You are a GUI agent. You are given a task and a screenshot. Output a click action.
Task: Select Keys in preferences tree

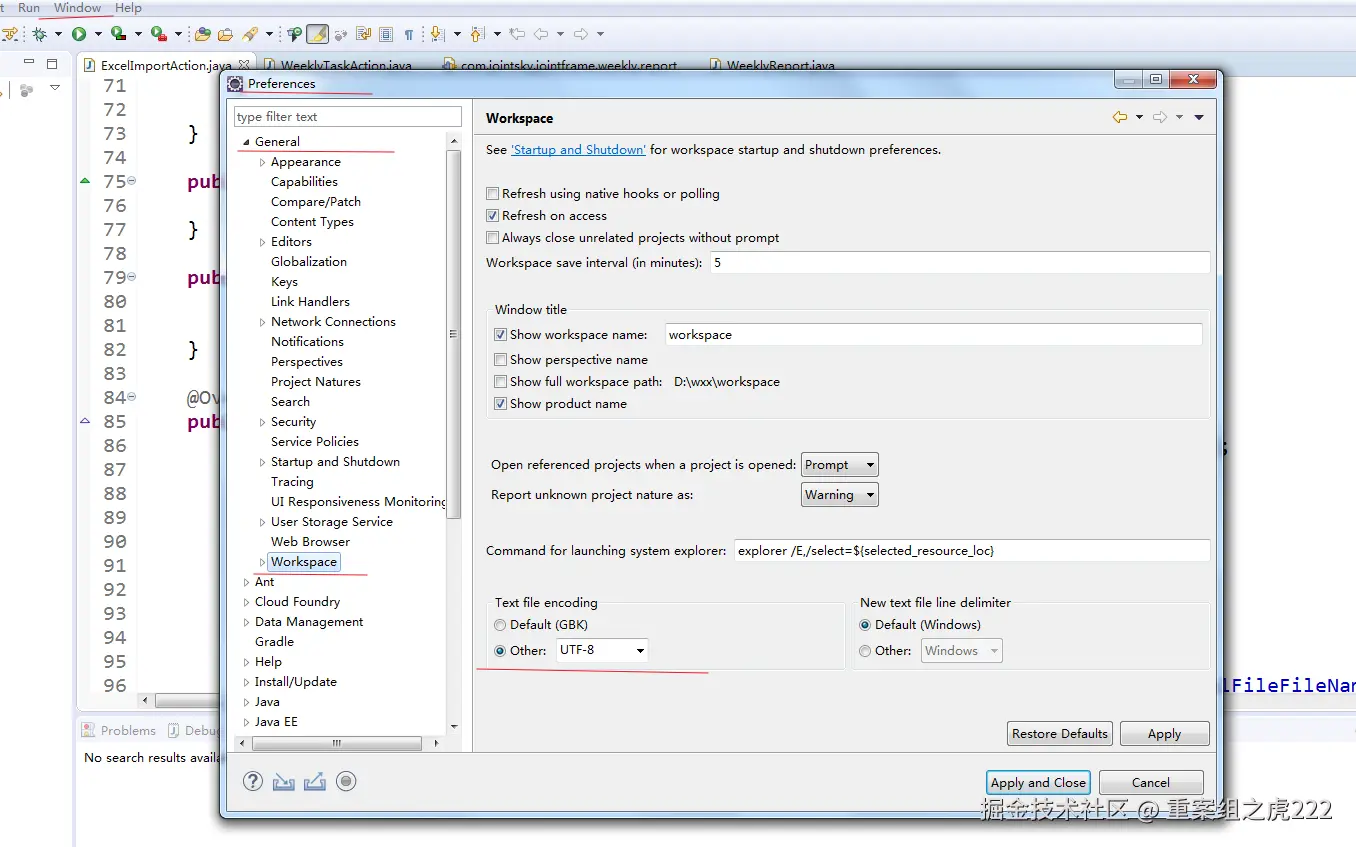(x=284, y=282)
